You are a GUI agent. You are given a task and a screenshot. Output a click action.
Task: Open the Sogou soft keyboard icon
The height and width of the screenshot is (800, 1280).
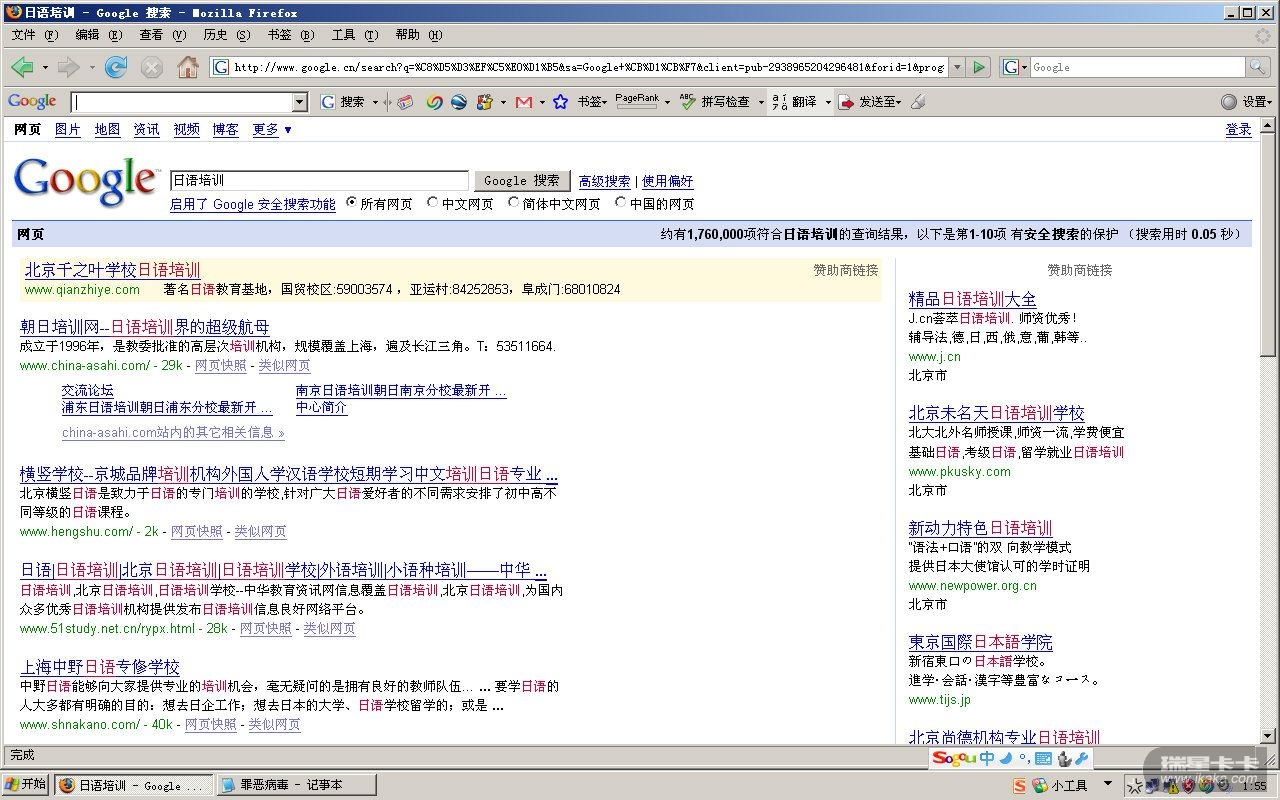click(1043, 759)
